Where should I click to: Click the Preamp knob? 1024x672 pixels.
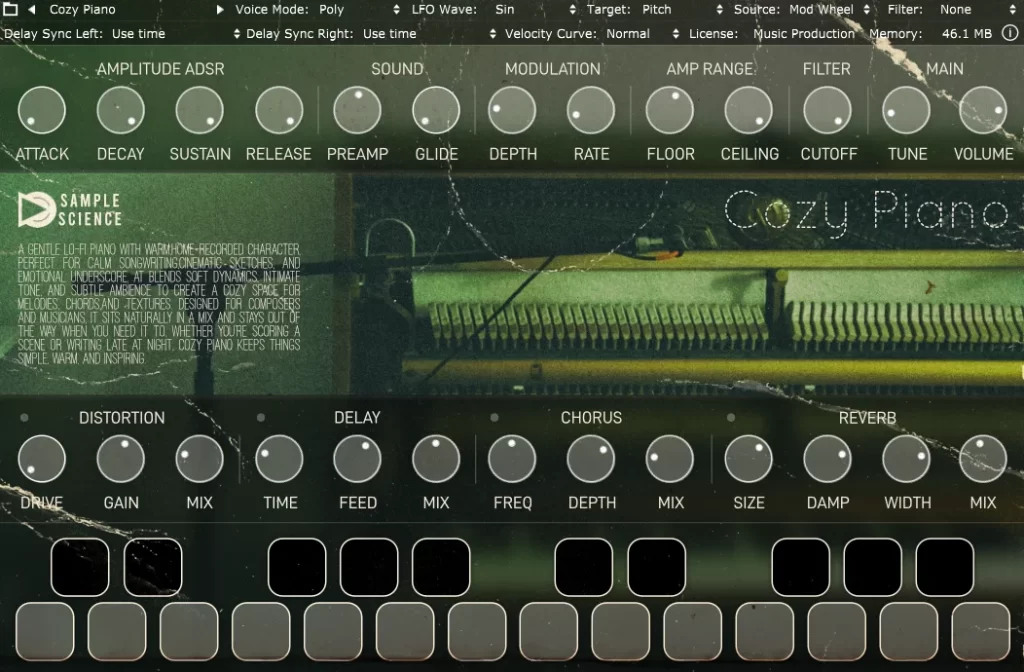[357, 110]
